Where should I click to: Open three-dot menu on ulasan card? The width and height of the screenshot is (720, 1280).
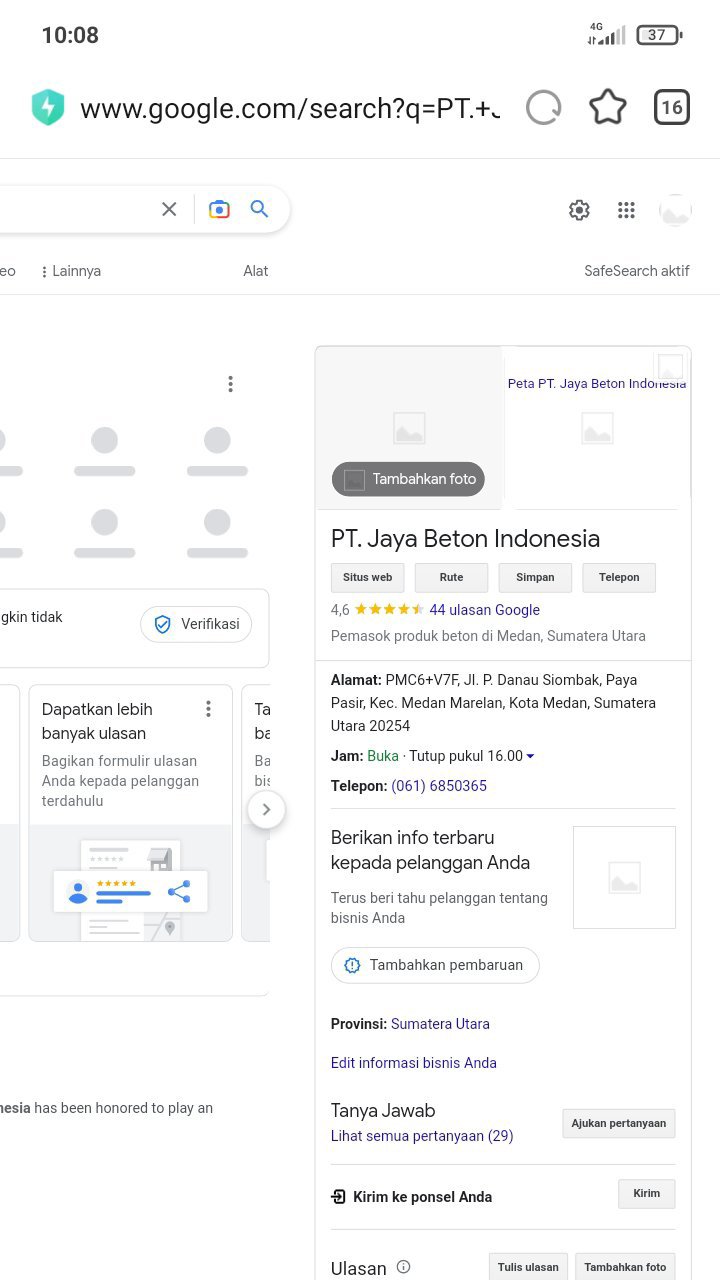pos(208,709)
